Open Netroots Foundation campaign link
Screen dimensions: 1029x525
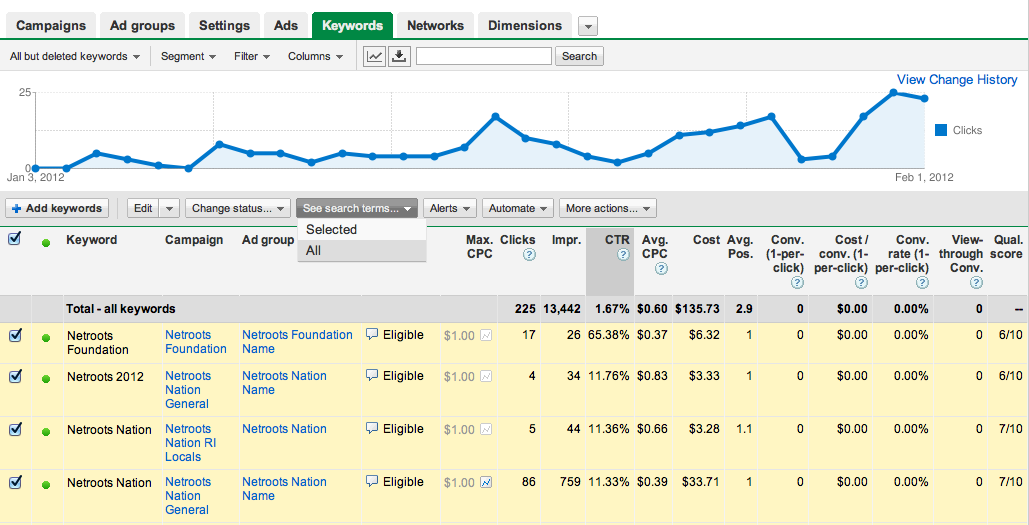(x=196, y=342)
